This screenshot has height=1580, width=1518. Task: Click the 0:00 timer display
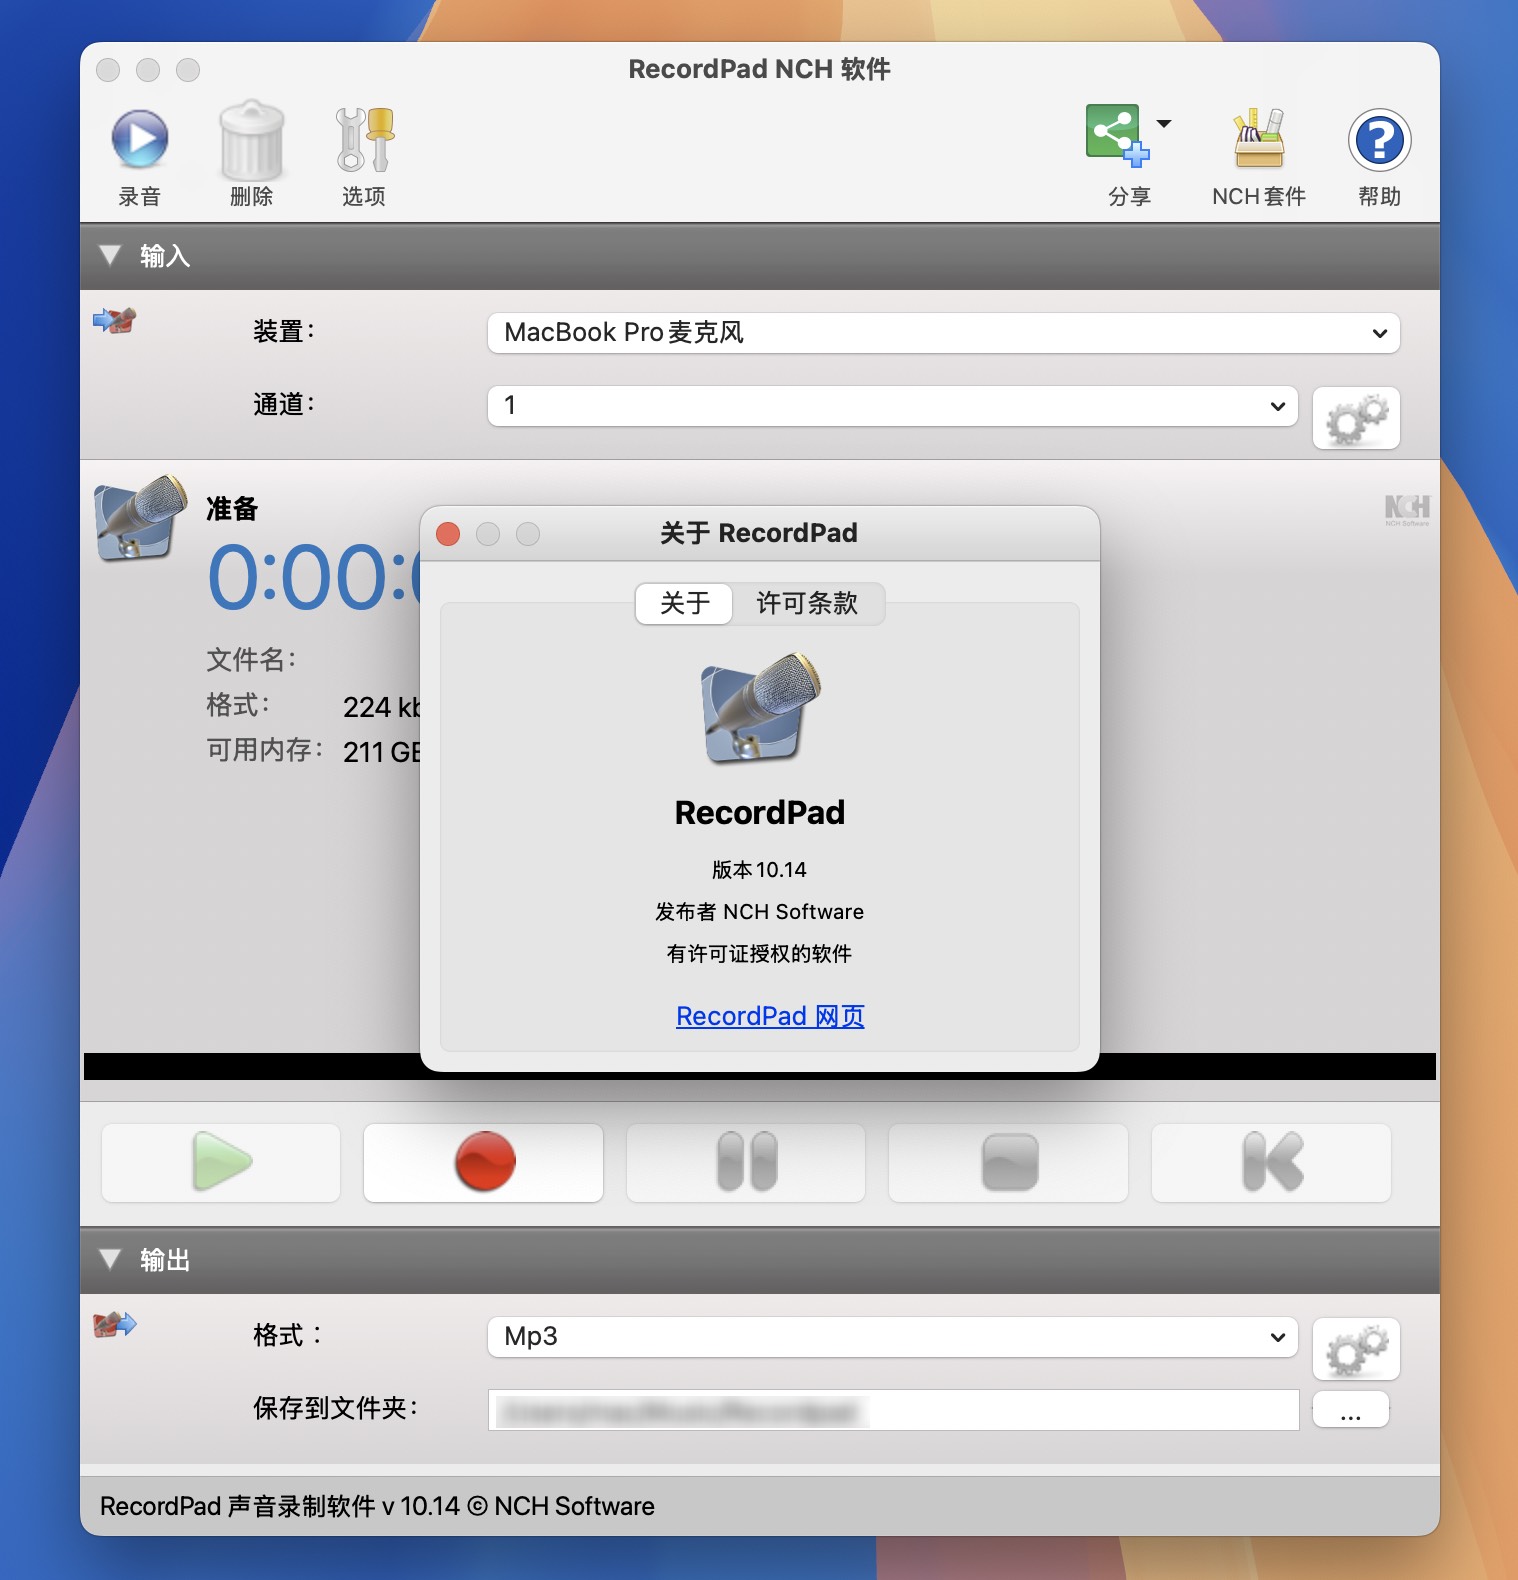[x=313, y=578]
